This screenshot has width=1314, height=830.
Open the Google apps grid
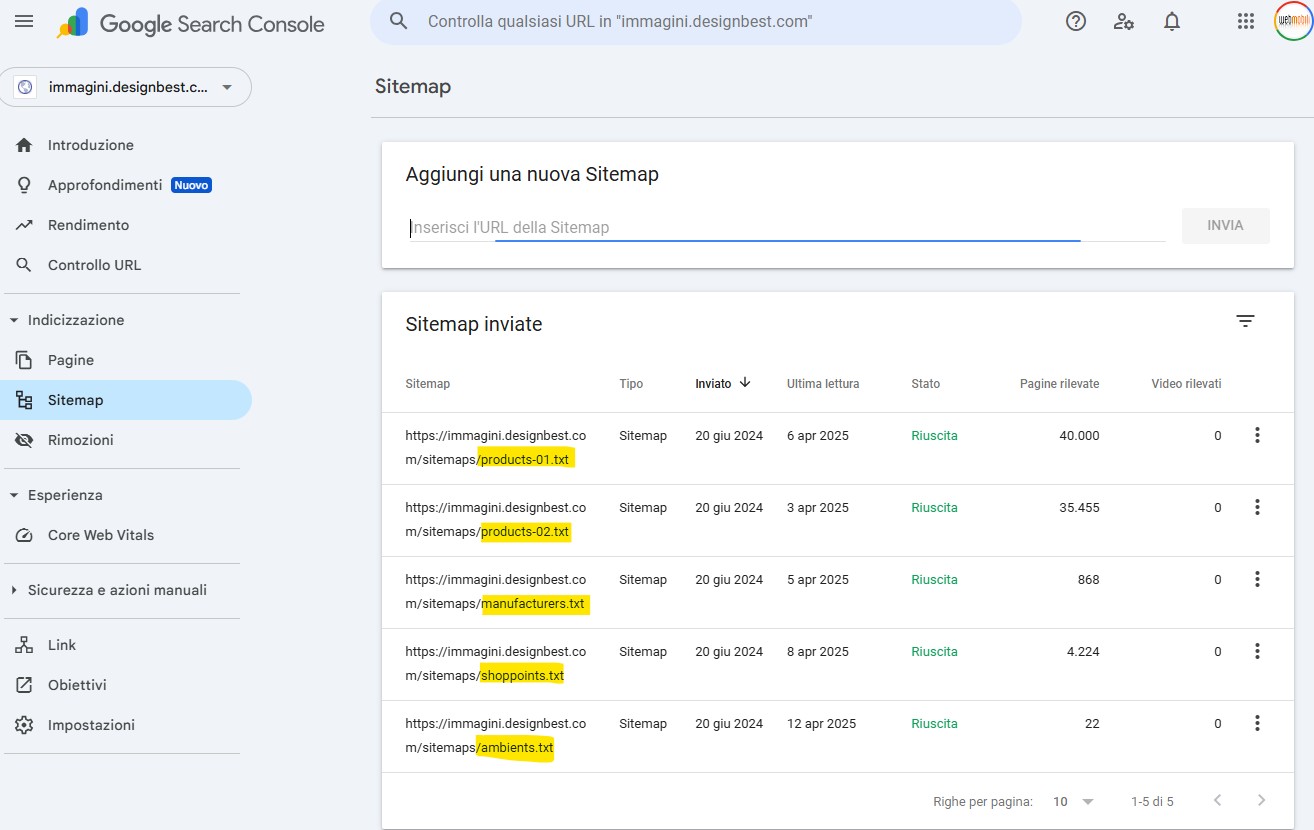point(1245,21)
